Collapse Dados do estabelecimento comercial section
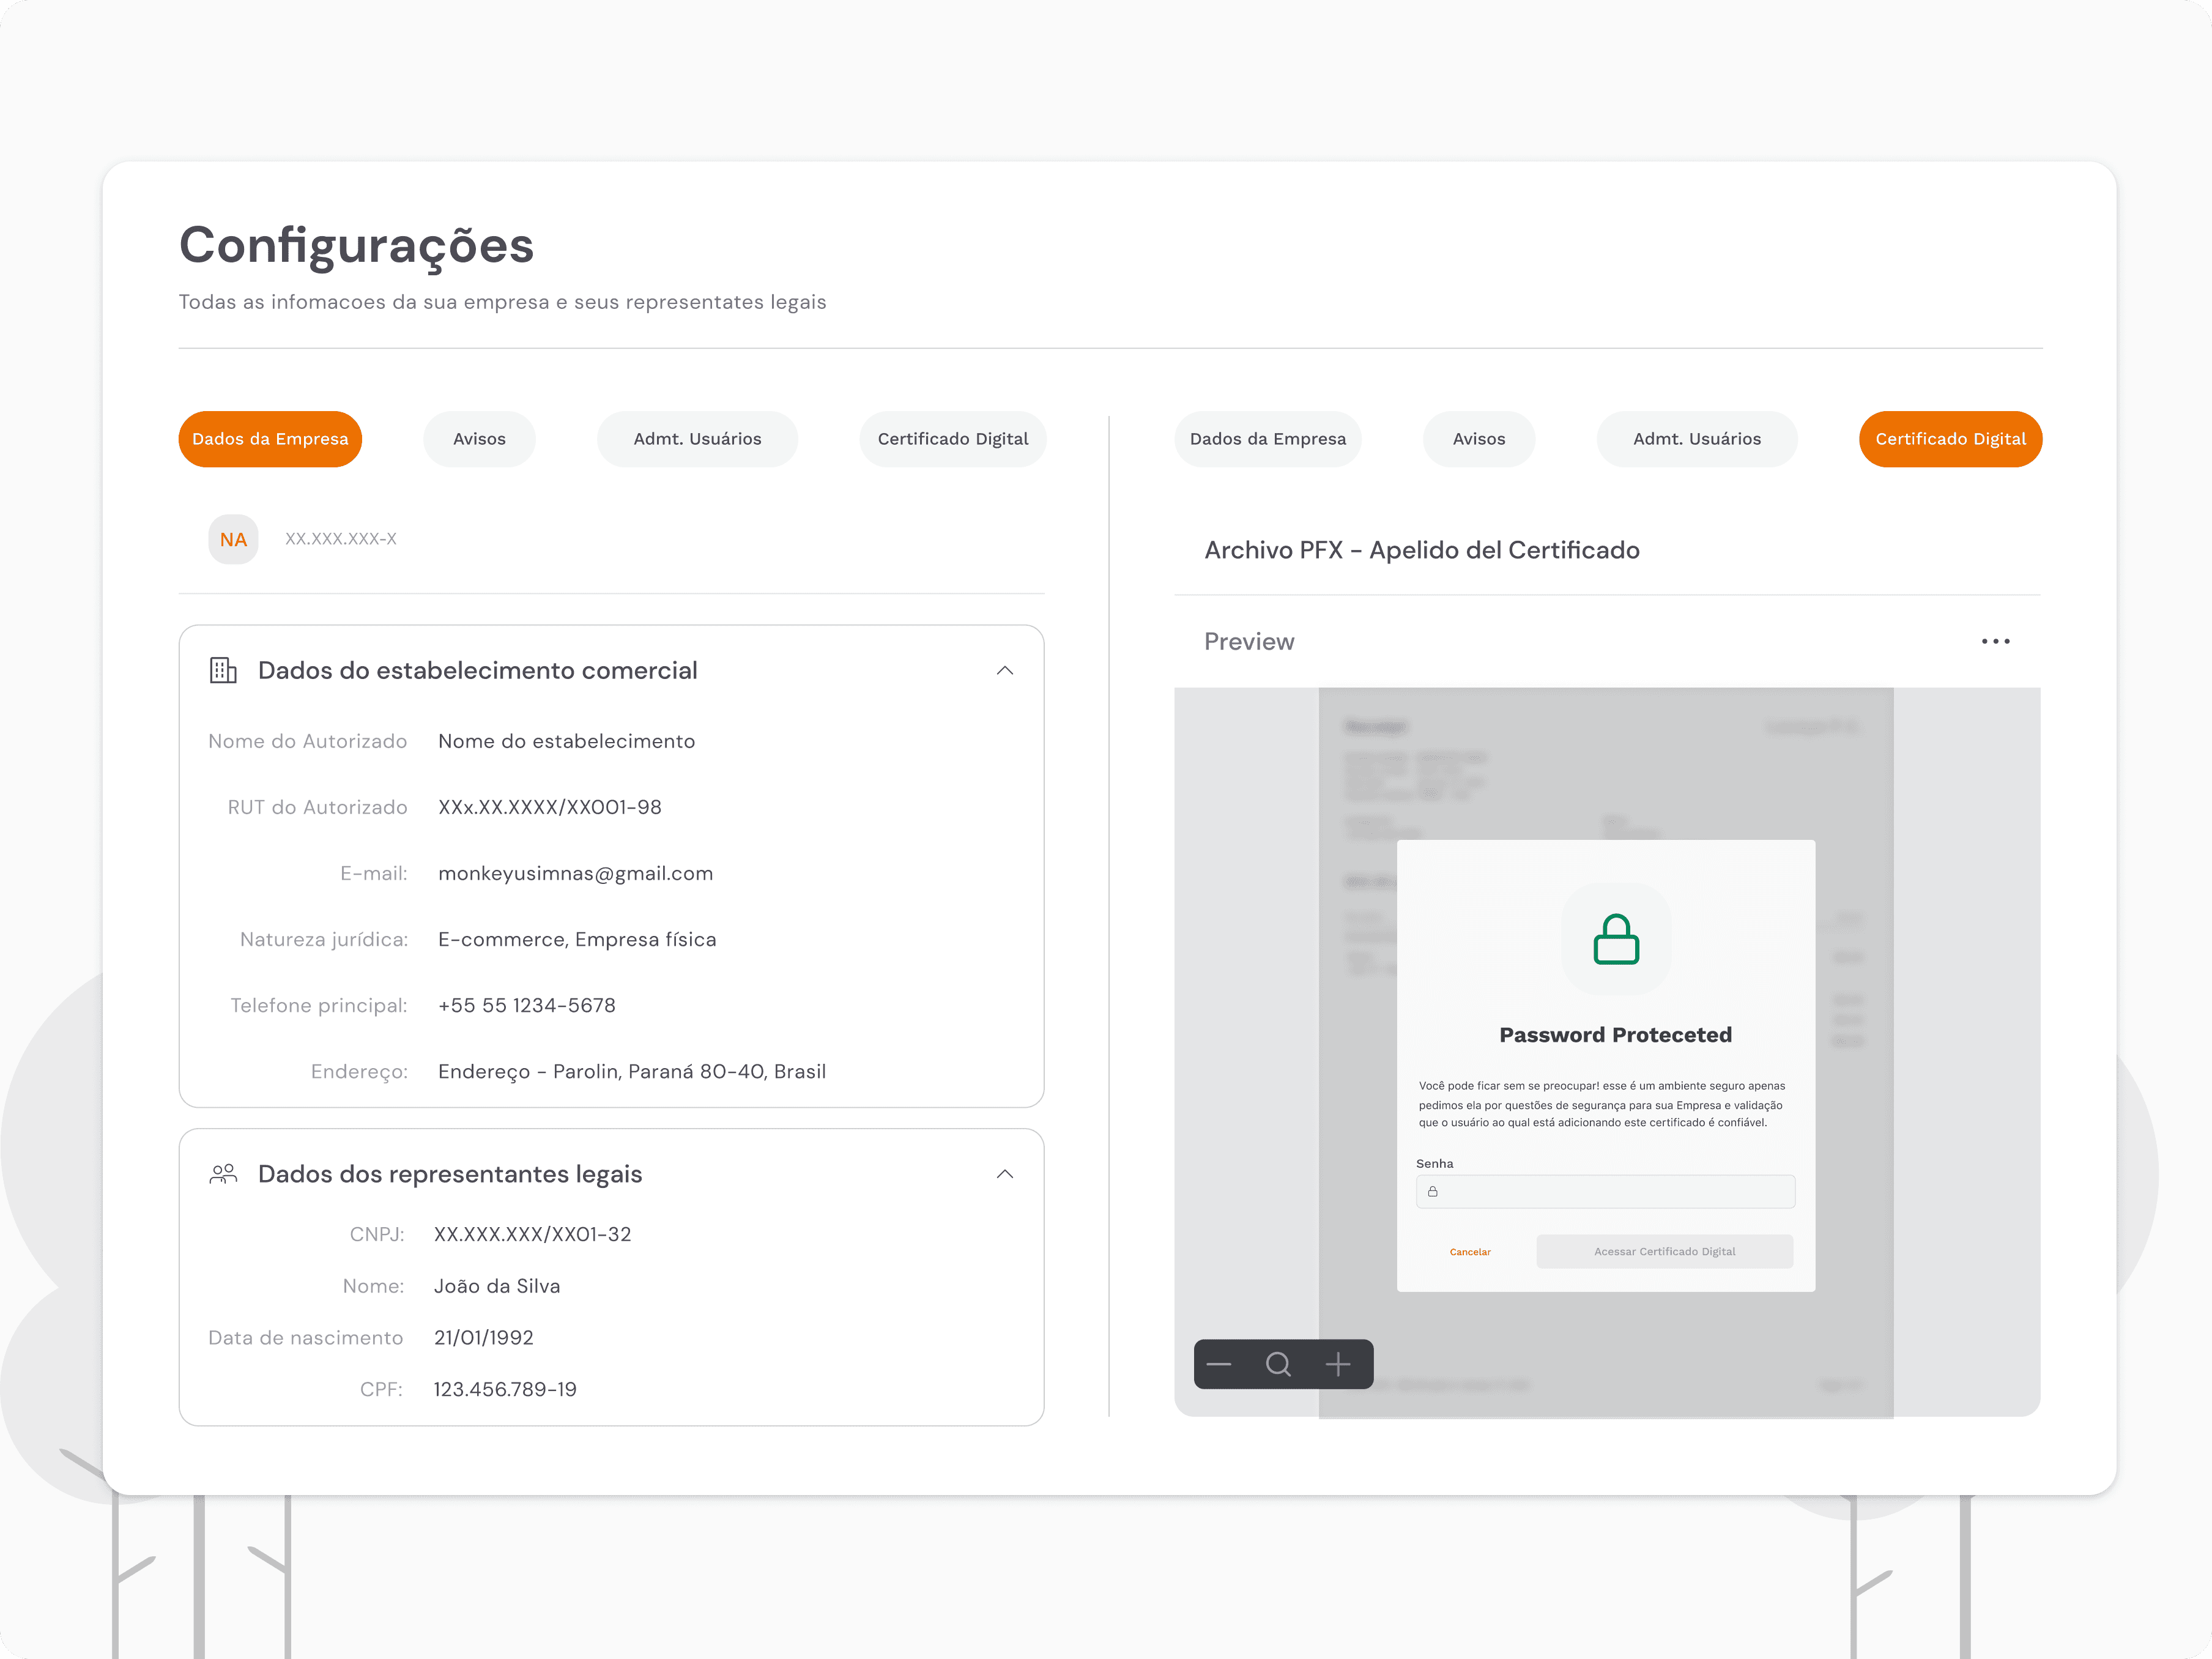Viewport: 2212px width, 1659px height. (x=1005, y=670)
